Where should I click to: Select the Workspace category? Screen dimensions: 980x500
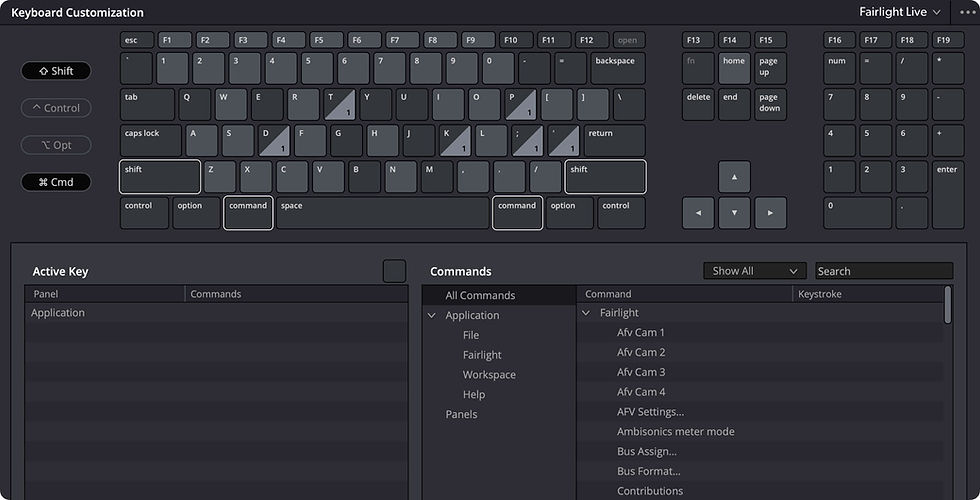[x=489, y=374]
